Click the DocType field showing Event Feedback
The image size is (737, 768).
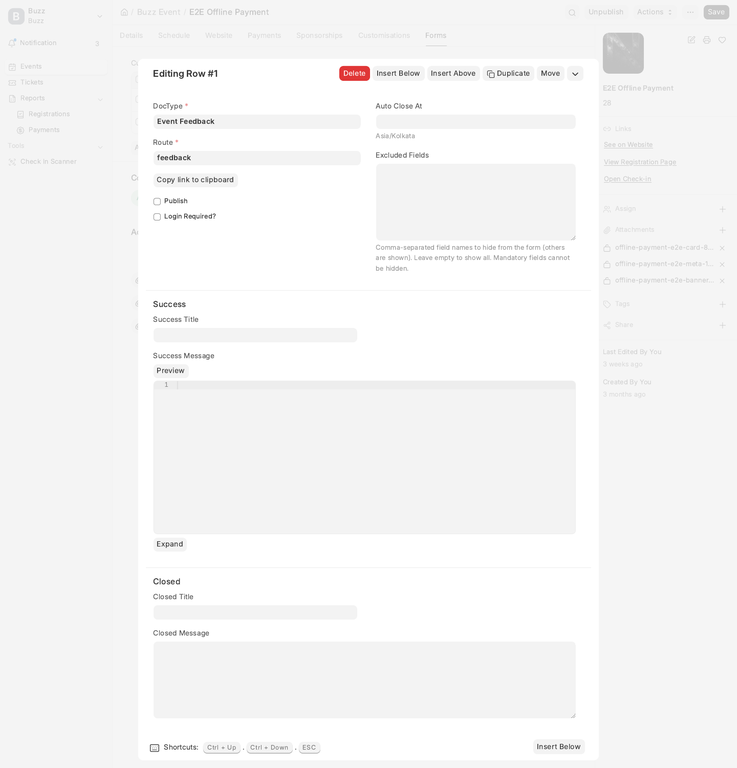pos(257,121)
